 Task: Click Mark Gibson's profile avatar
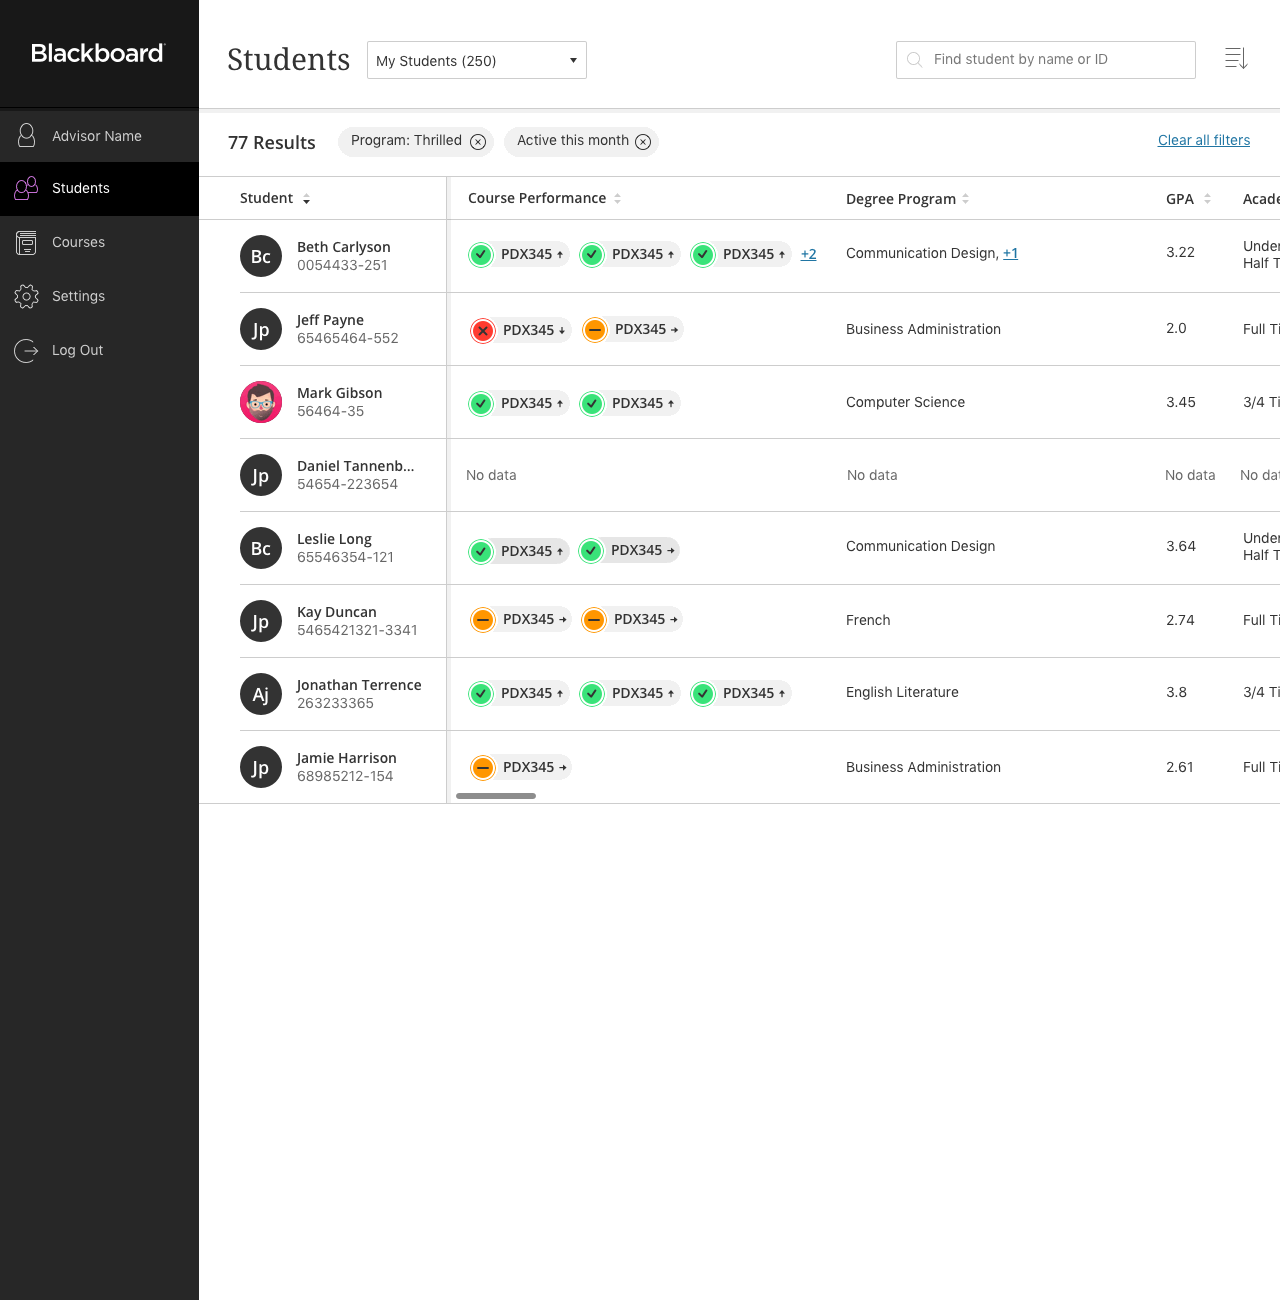pos(261,402)
